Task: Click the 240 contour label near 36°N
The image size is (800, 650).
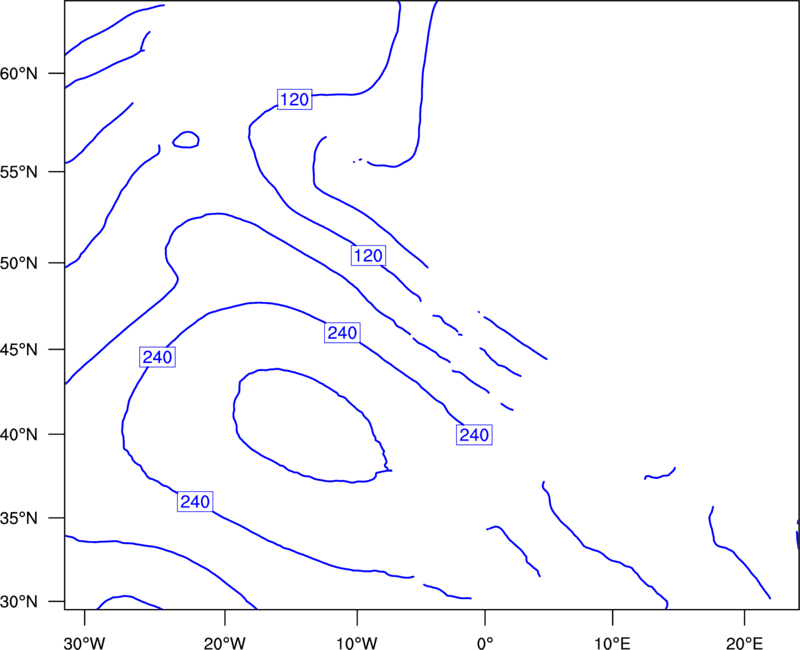Action: point(195,502)
